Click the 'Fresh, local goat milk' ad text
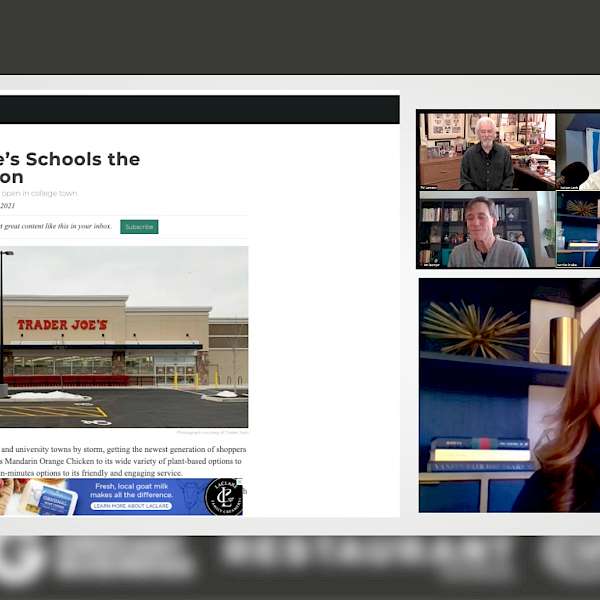Viewport: 600px width, 600px height. (x=131, y=490)
